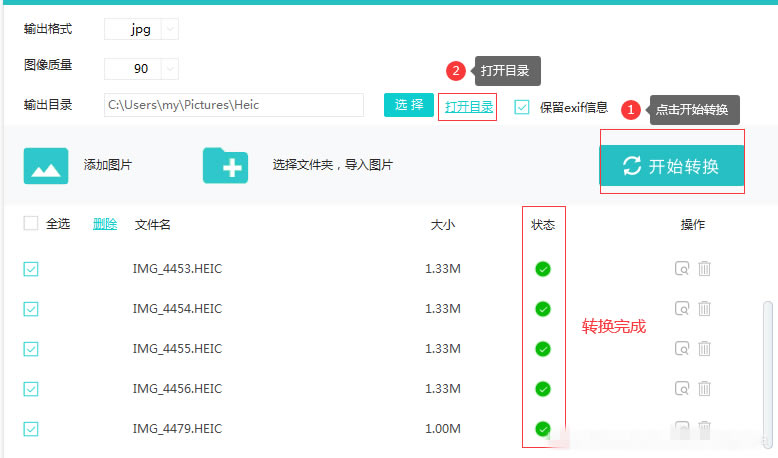Screen dimensions: 778x458
Task: Click the output directory path field
Action: pos(233,105)
